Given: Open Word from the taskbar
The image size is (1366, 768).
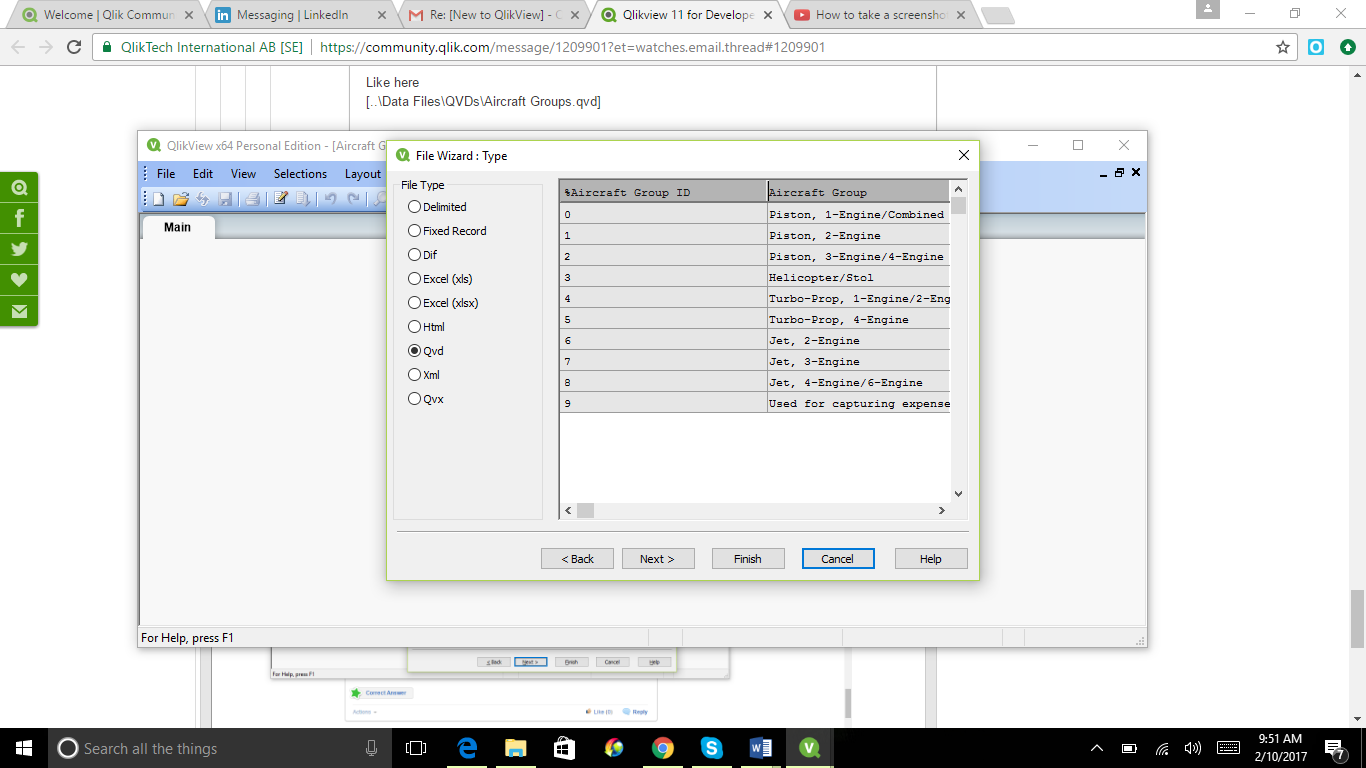Looking at the screenshot, I should point(760,748).
